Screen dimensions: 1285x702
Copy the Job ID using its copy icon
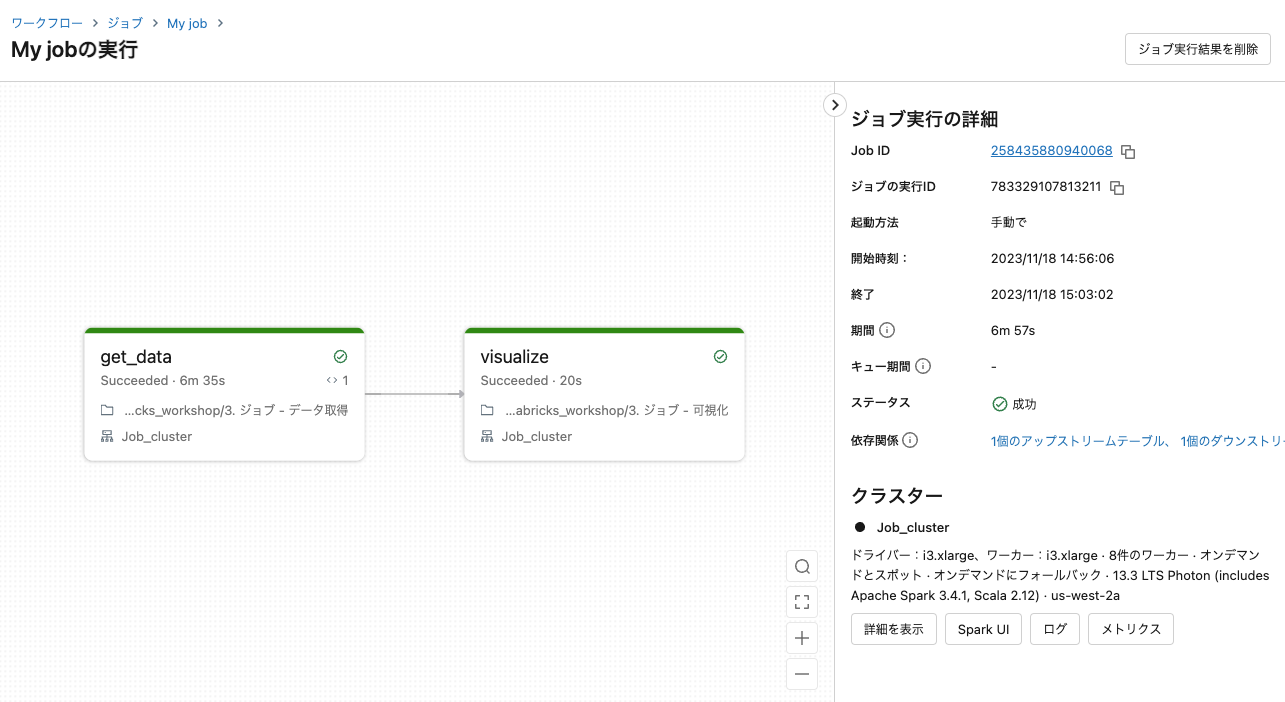click(x=1128, y=151)
